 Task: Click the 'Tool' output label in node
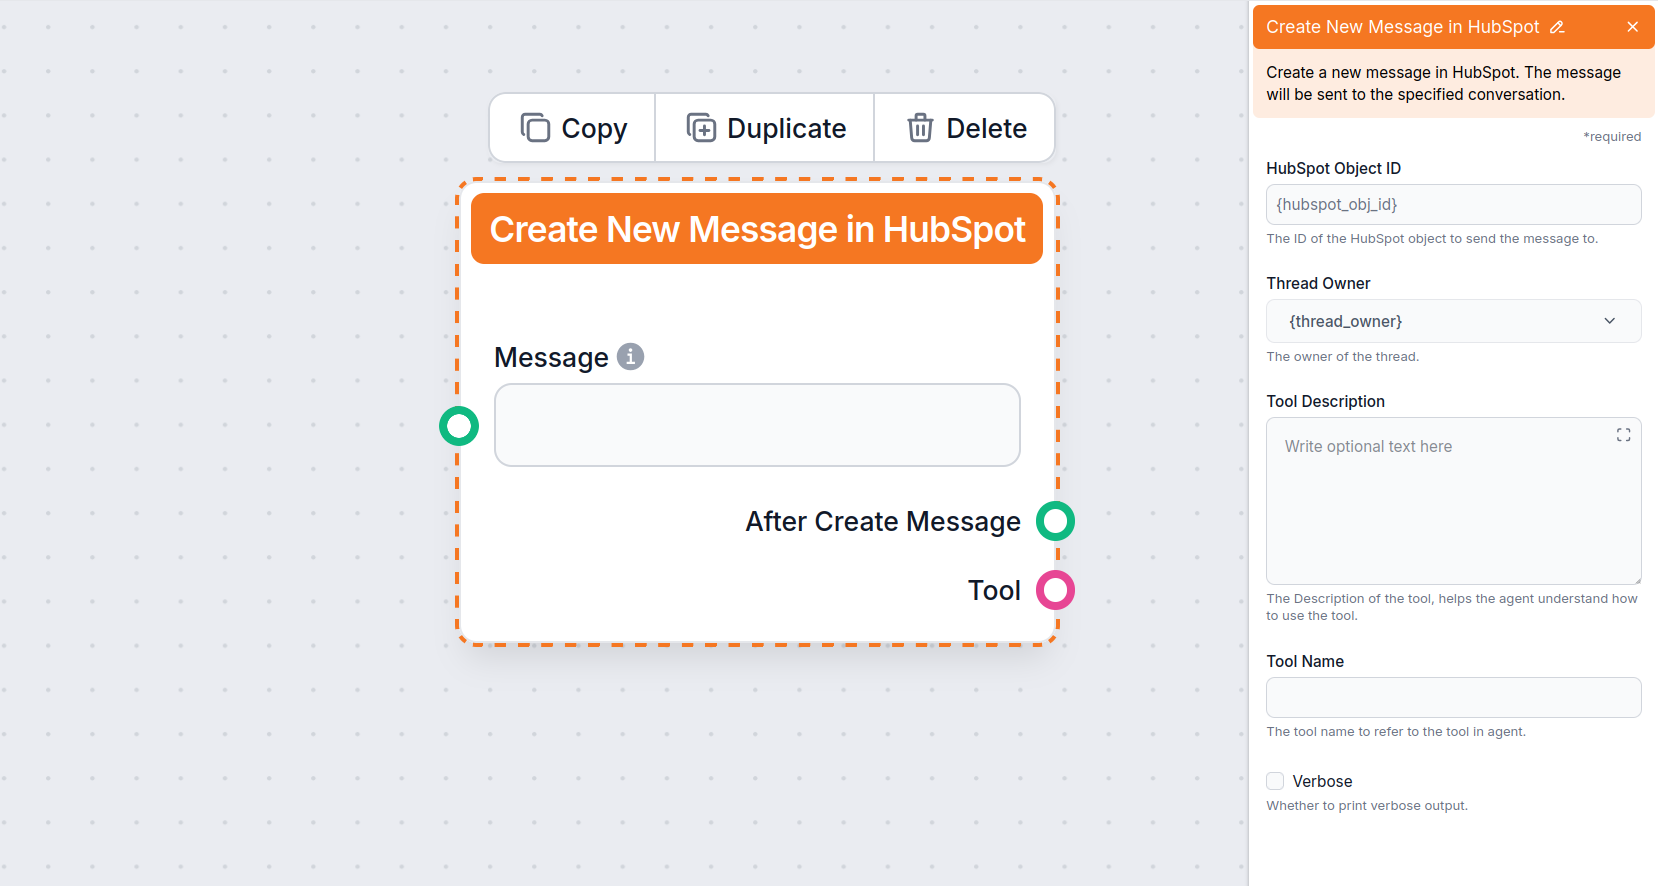(x=994, y=590)
